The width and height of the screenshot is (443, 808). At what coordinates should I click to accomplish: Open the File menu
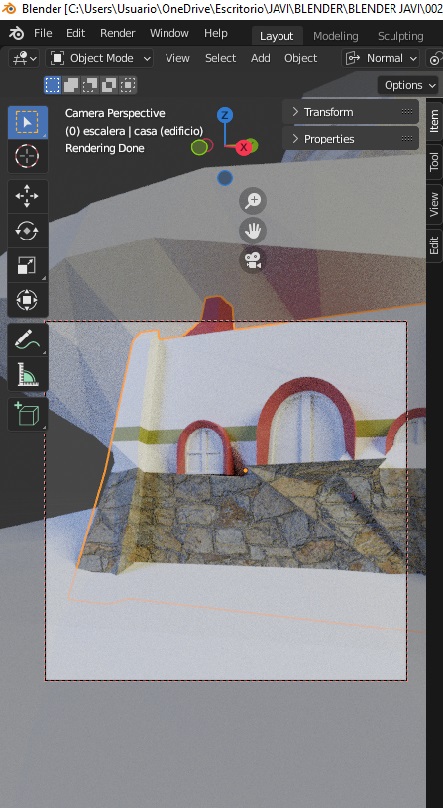click(x=43, y=33)
